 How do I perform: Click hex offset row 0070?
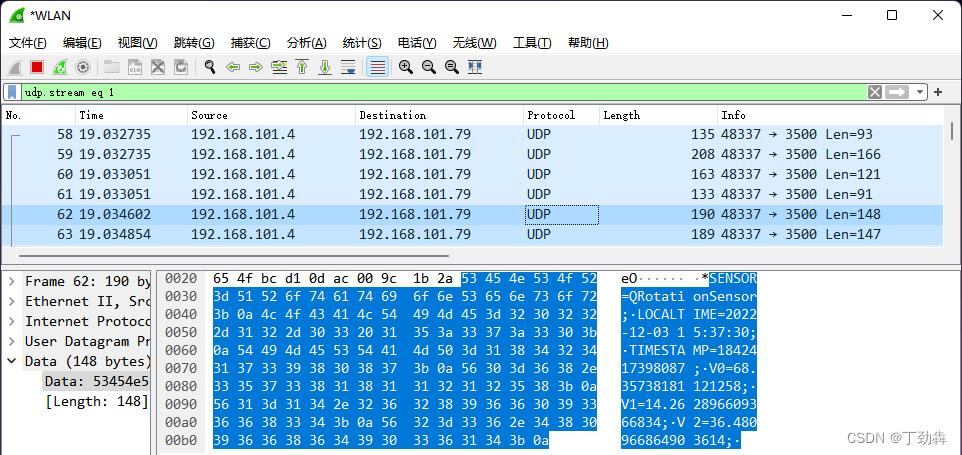click(180, 369)
